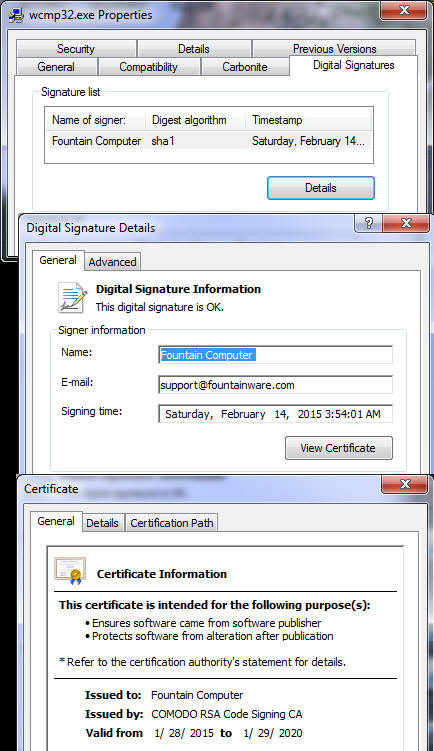Close the Certificate window

click(x=405, y=484)
